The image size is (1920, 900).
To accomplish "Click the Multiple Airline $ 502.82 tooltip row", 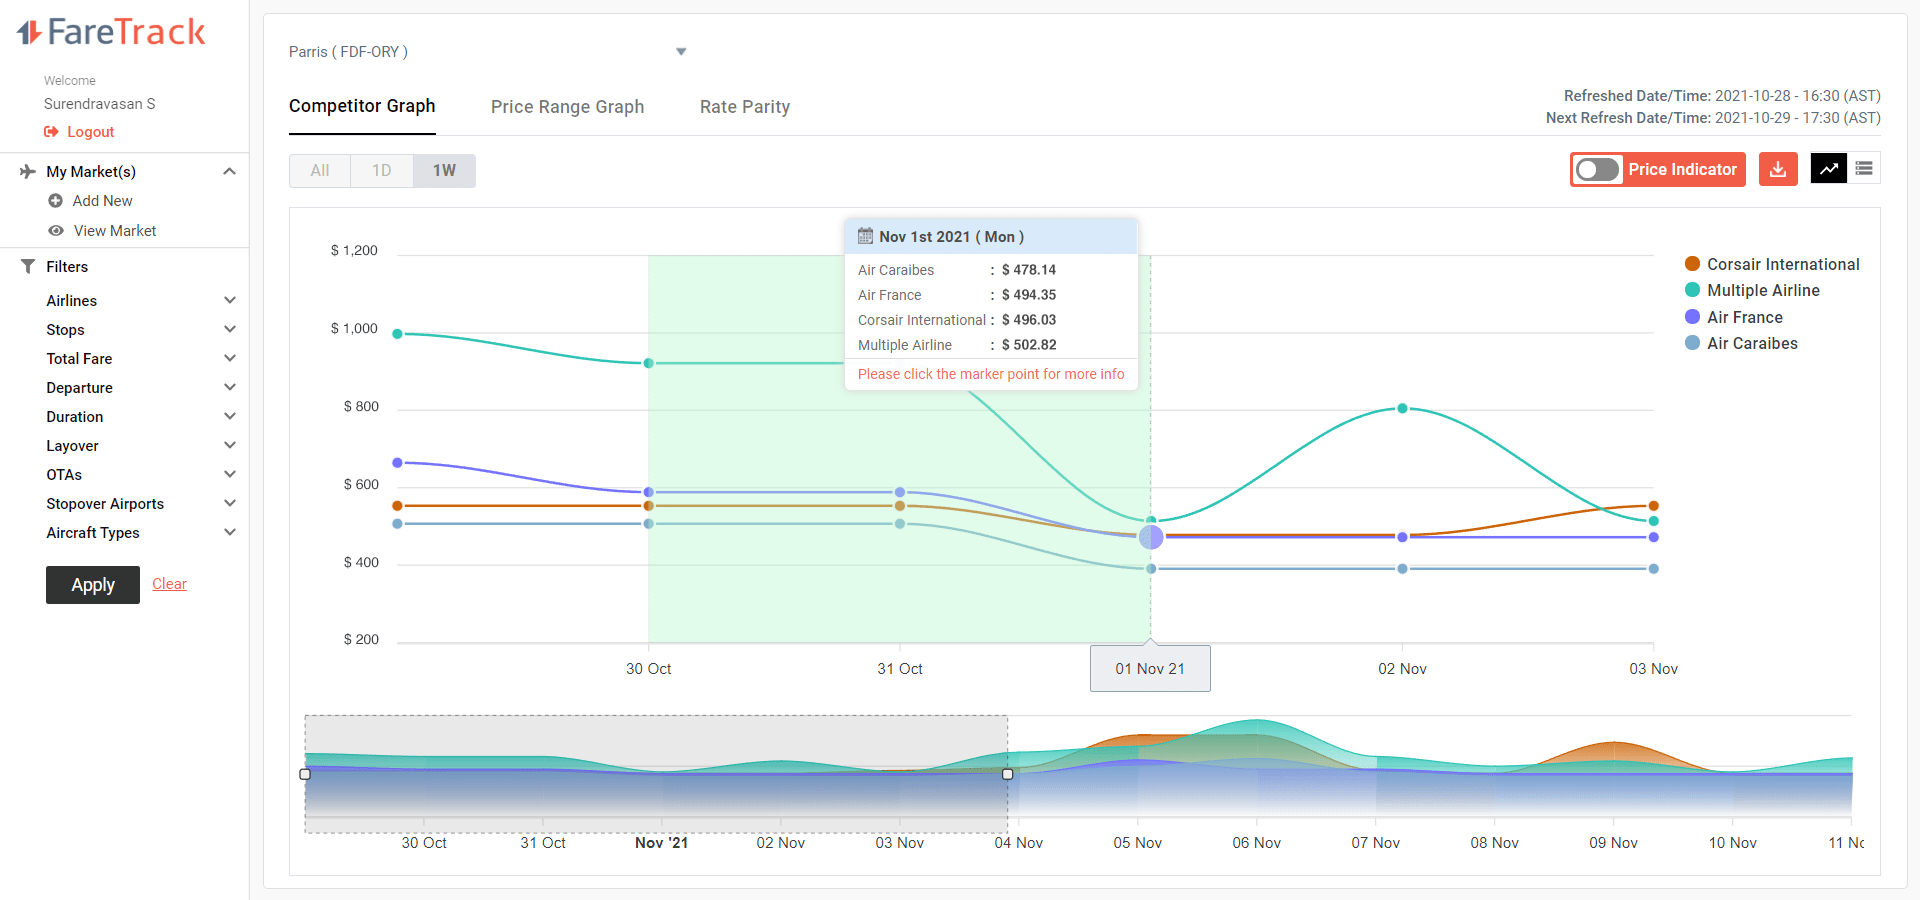I will (x=957, y=345).
